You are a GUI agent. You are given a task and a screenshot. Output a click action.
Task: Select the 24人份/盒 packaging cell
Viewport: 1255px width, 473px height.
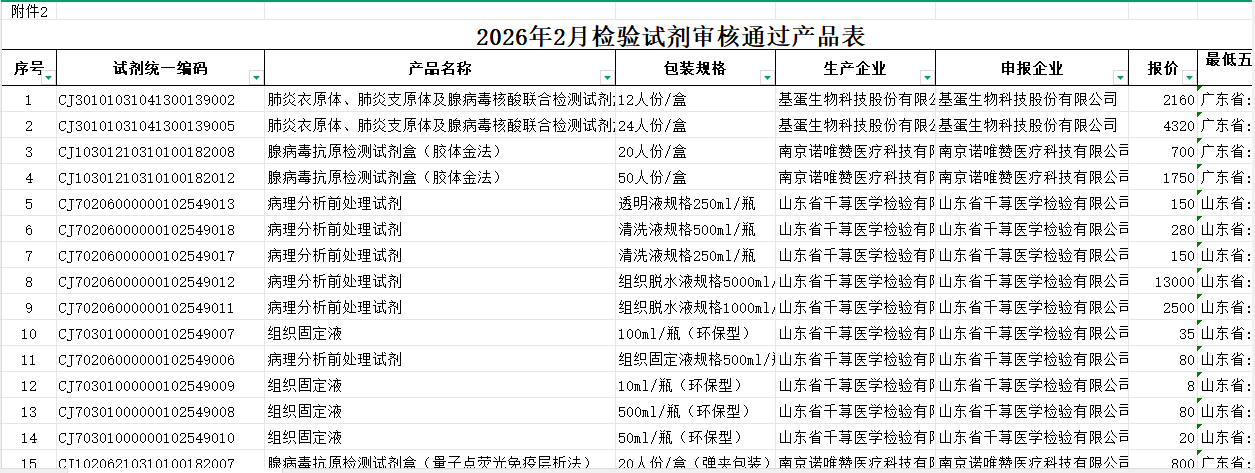tap(695, 126)
